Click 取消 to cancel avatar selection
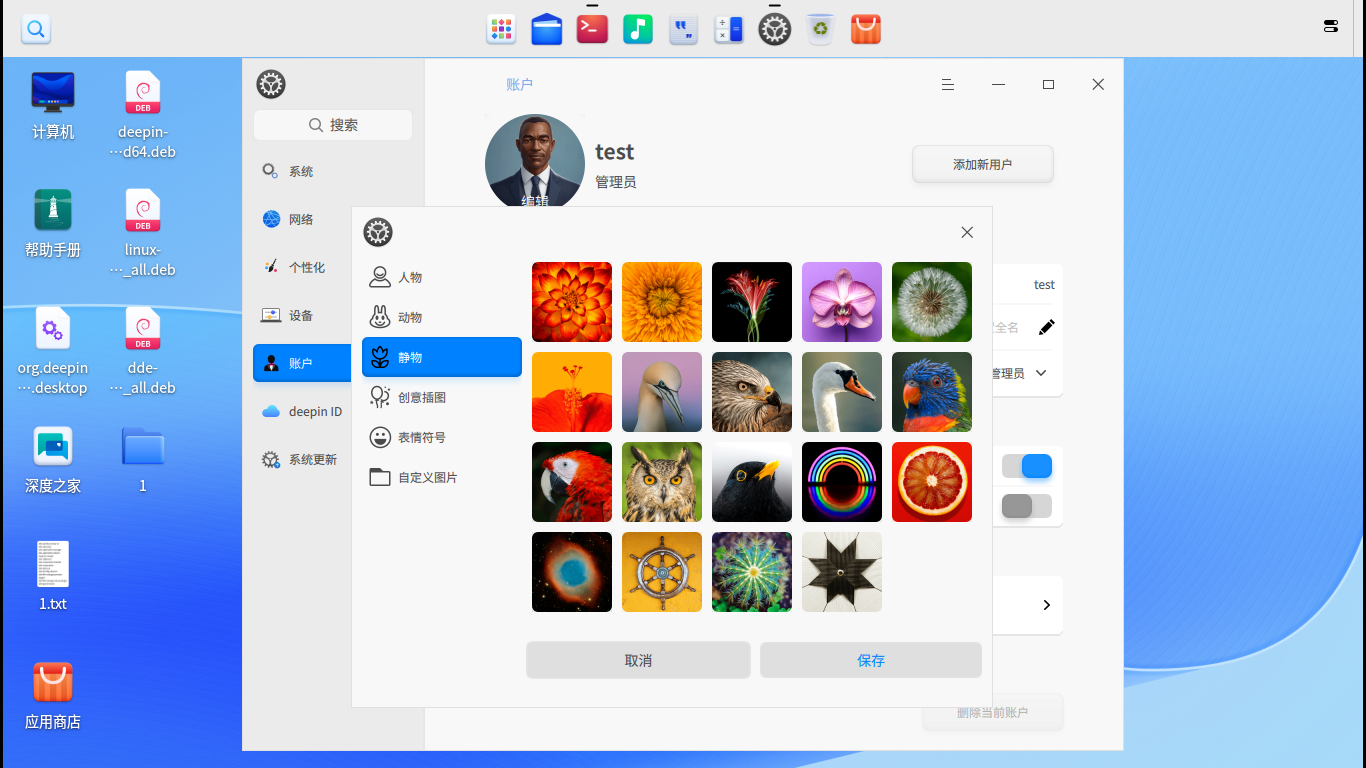This screenshot has height=768, width=1366. click(x=638, y=660)
